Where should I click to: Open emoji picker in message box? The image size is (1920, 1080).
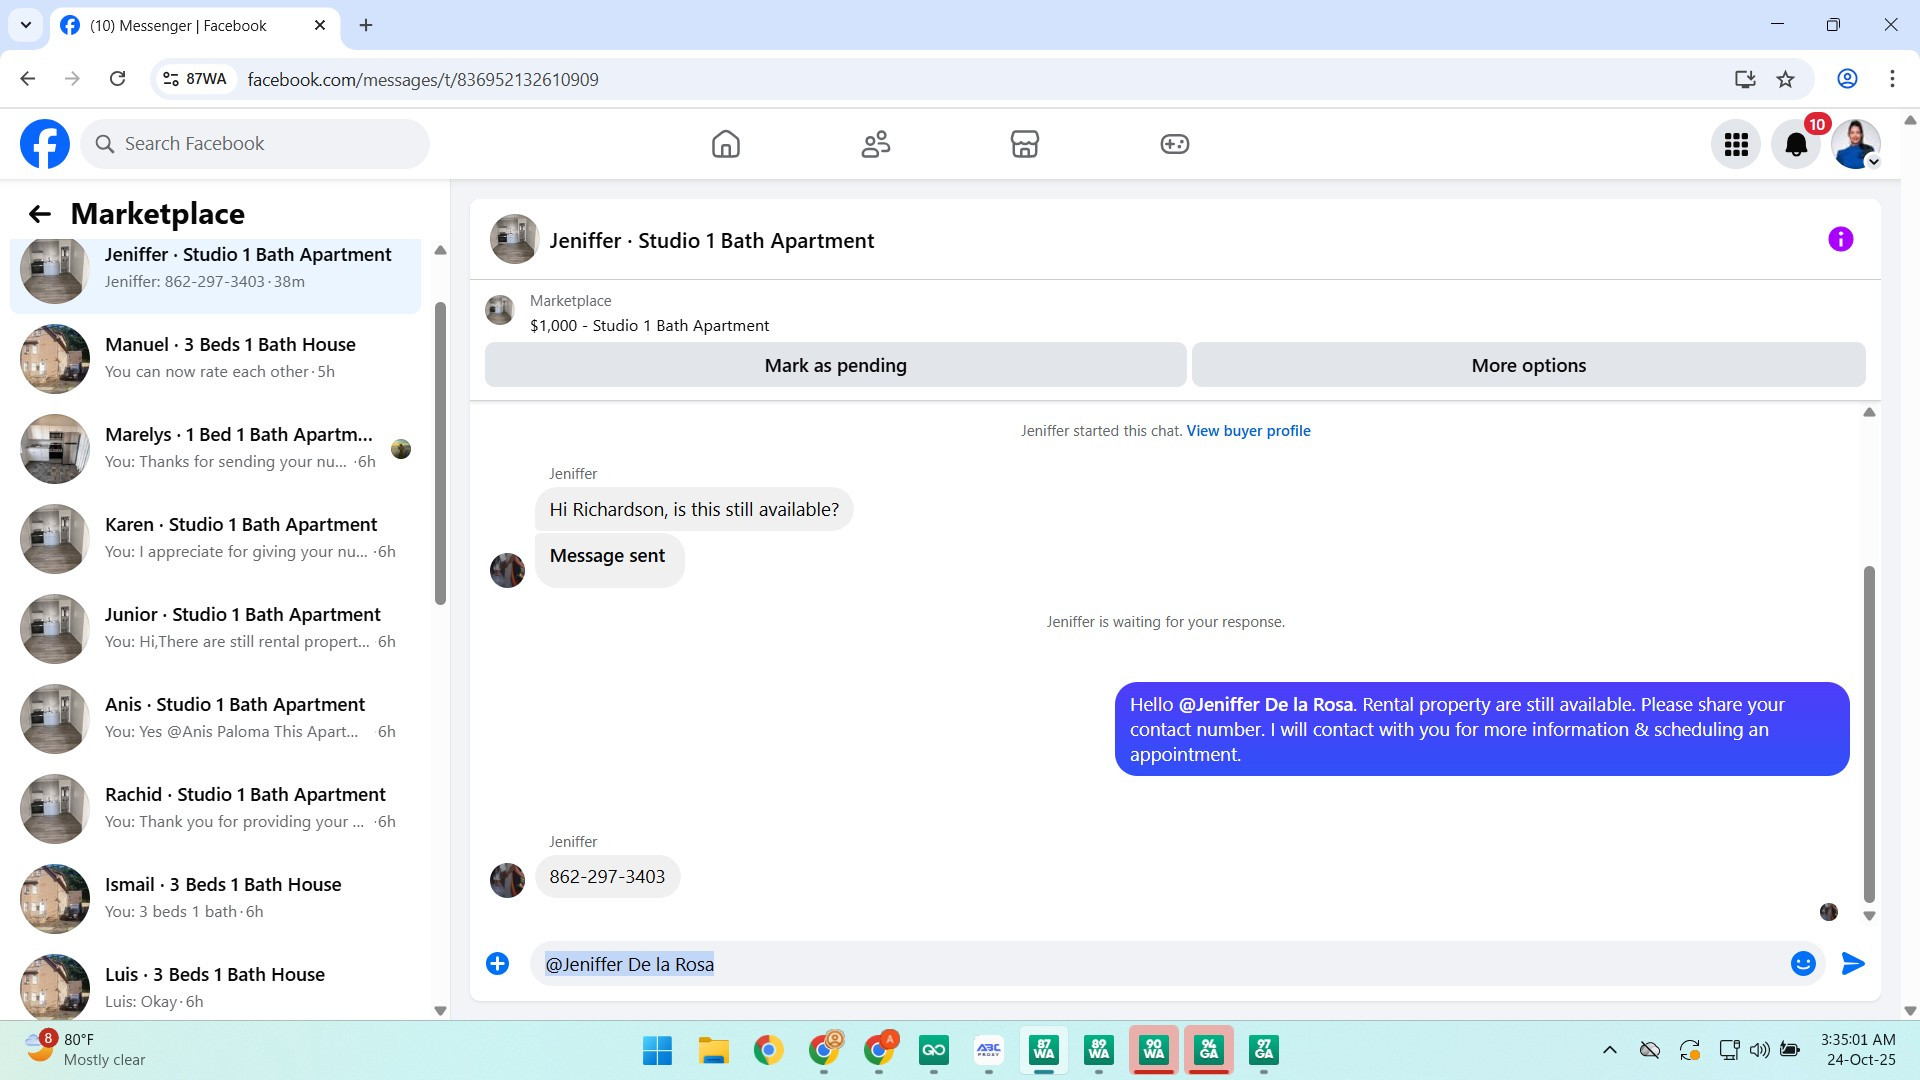(1803, 964)
